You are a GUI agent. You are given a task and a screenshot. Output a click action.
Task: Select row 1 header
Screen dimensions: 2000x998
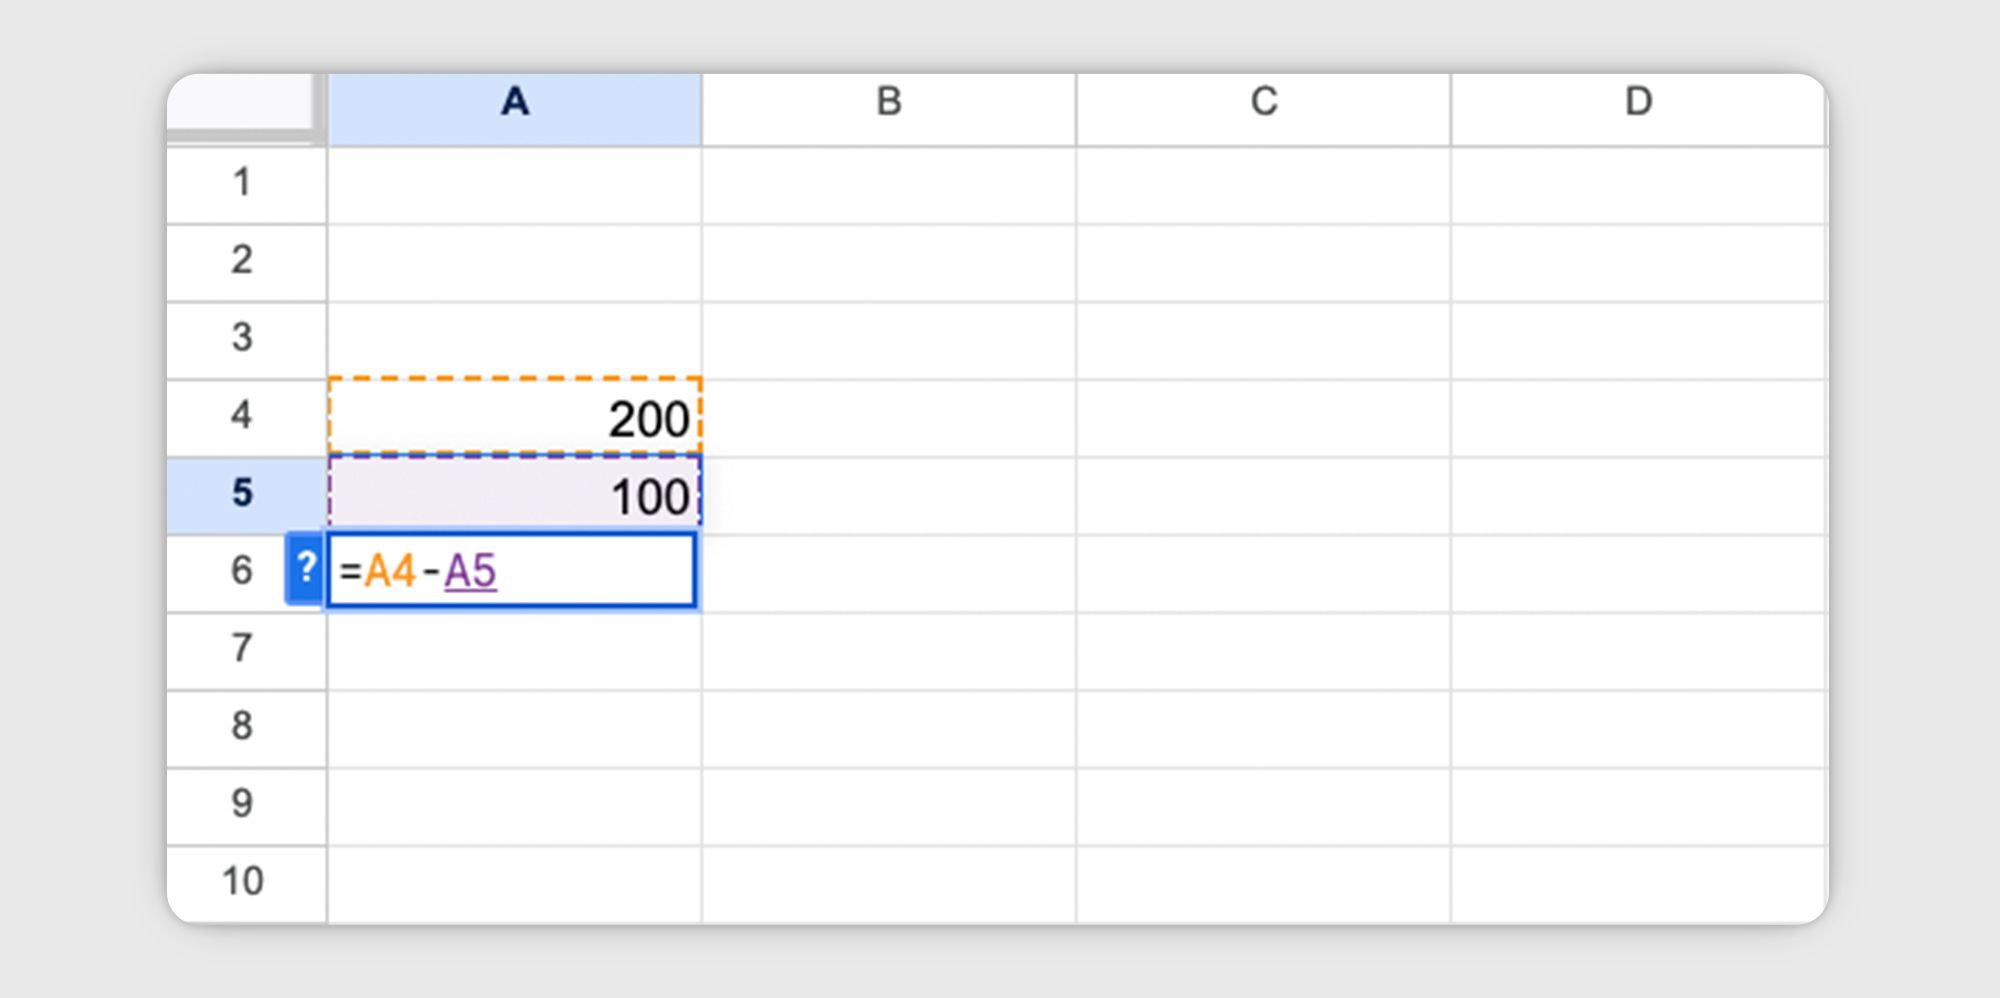pyautogui.click(x=245, y=183)
